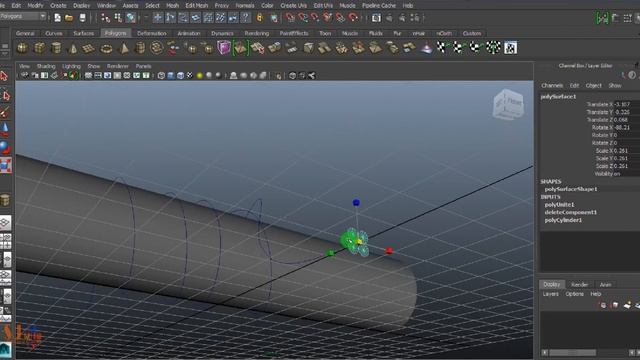Image resolution: width=640 pixels, height=360 pixels.
Task: Select the polyCylinder1 input node
Action: click(x=563, y=220)
